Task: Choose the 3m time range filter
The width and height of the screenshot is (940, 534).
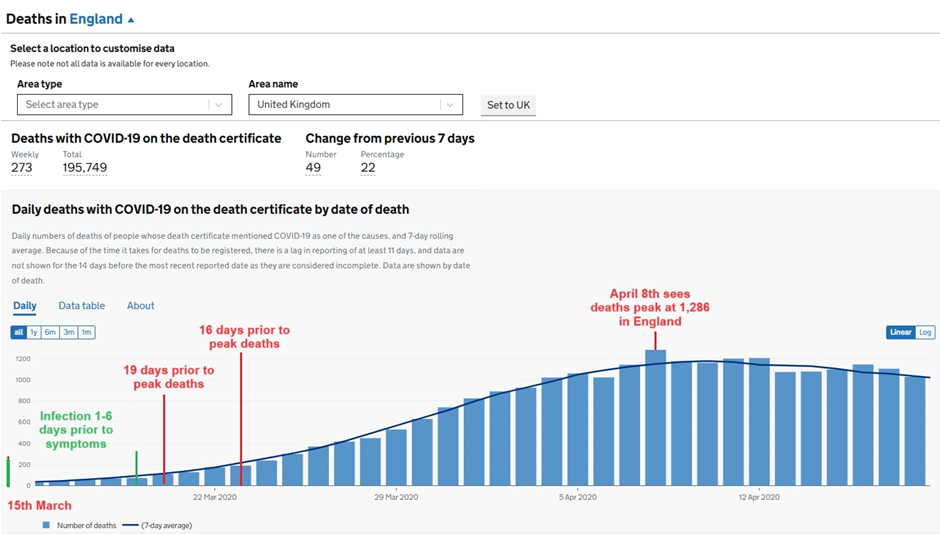Action: (68, 332)
